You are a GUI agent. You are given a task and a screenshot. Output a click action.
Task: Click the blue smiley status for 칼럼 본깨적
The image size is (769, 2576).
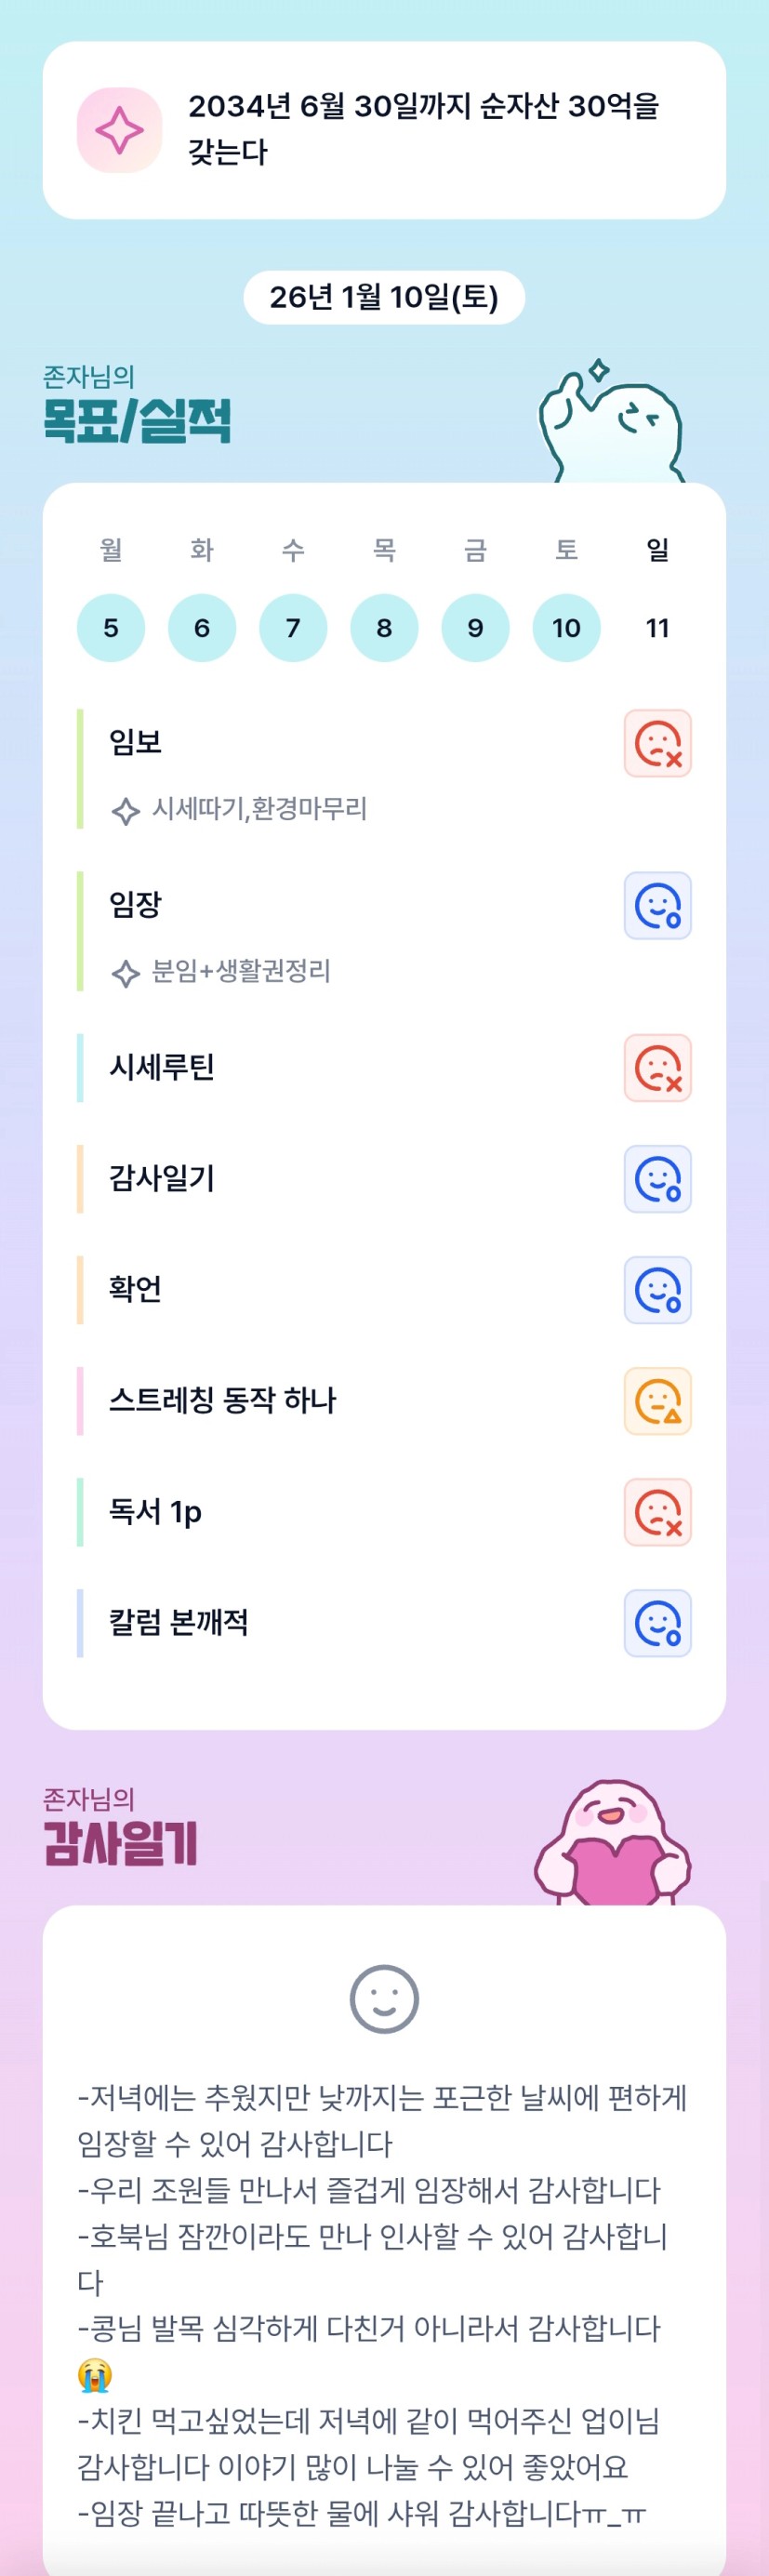(657, 1622)
